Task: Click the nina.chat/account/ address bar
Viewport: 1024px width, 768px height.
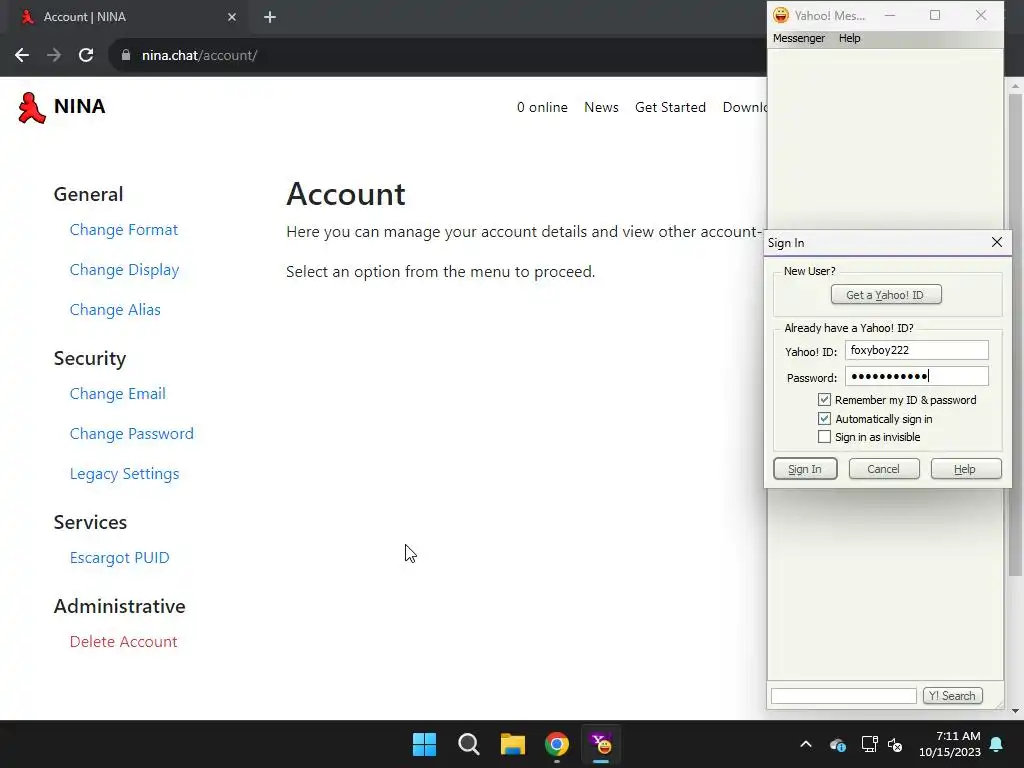Action: (438, 56)
